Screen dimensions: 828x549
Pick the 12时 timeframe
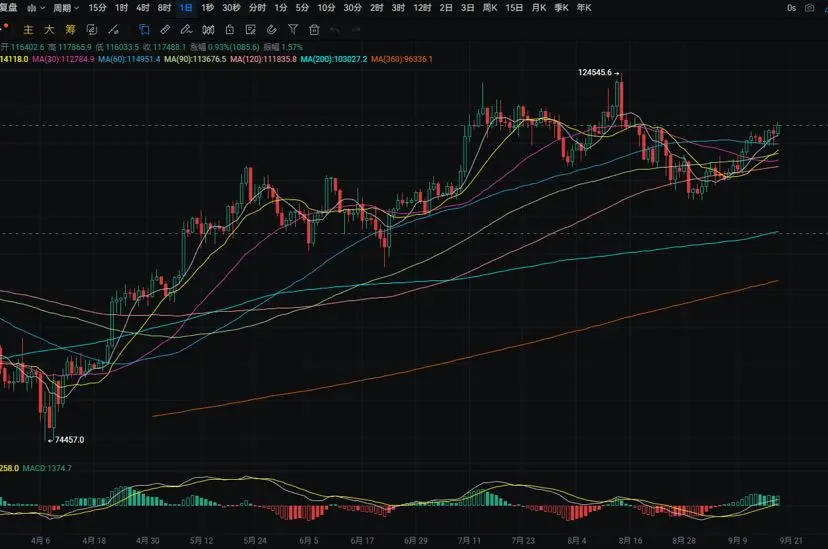422,8
